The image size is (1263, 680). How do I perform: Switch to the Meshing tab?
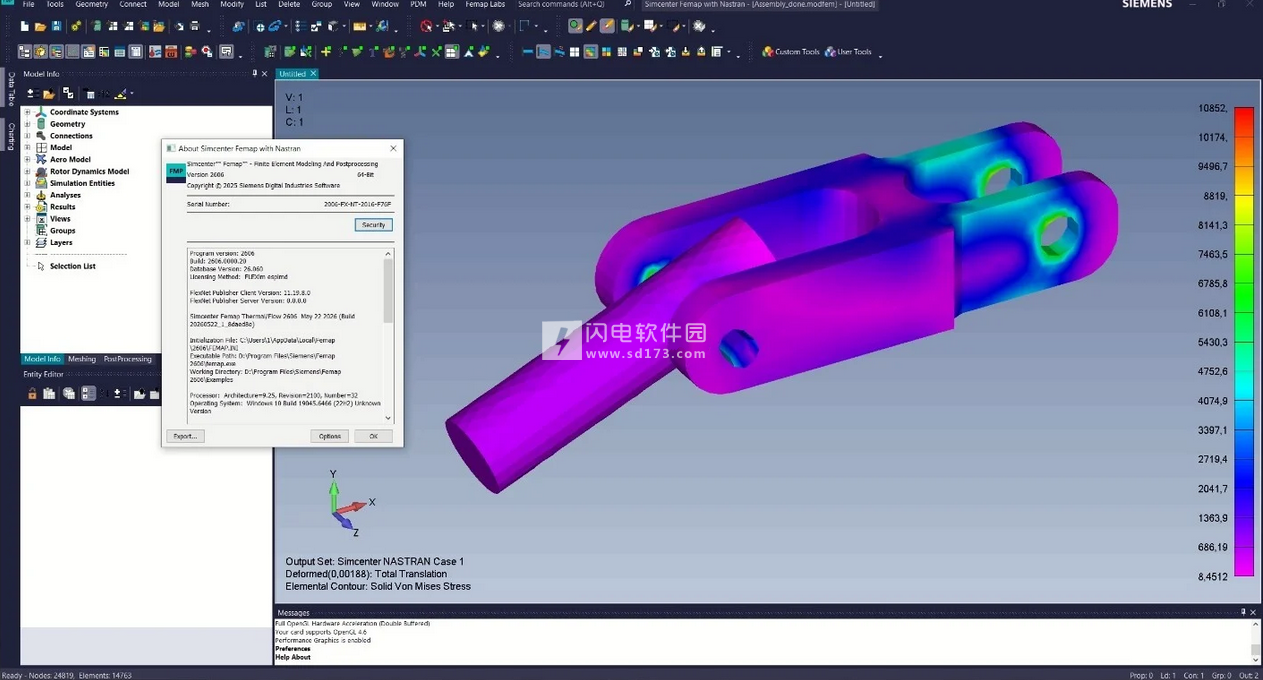(82, 359)
